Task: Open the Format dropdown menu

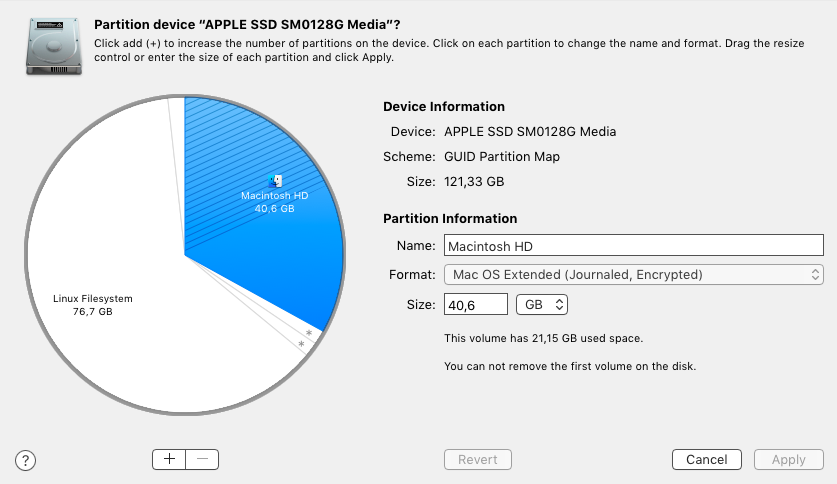Action: (634, 274)
